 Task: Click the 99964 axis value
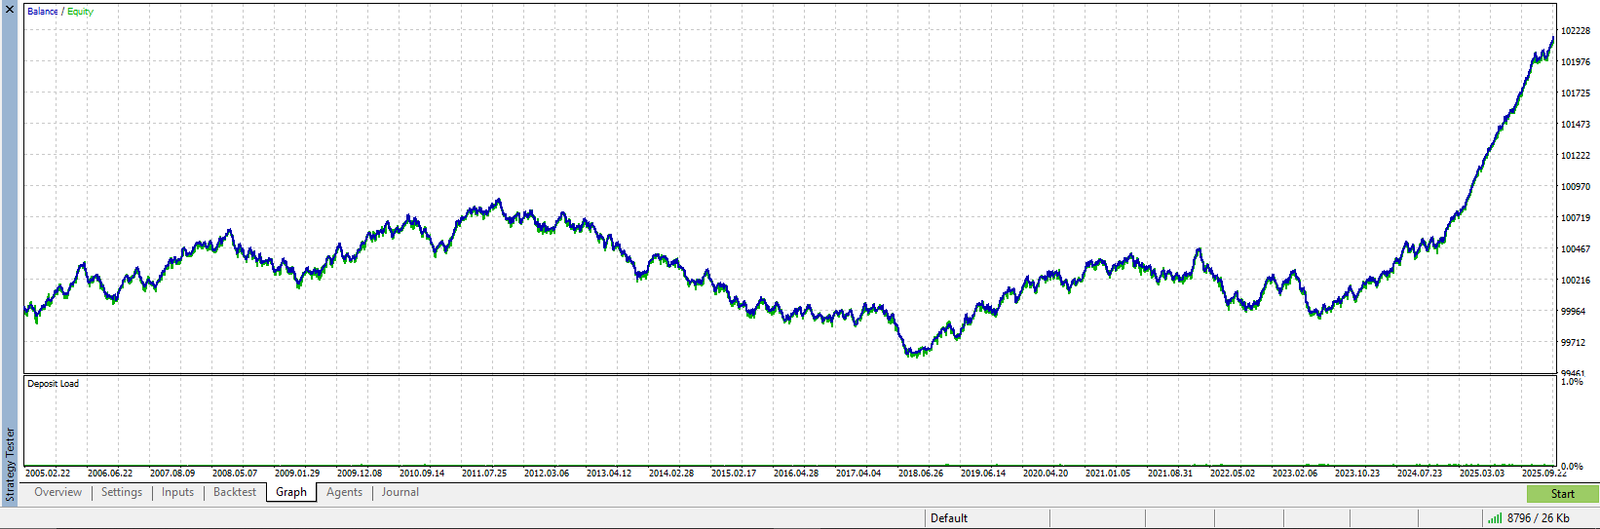pos(1573,312)
